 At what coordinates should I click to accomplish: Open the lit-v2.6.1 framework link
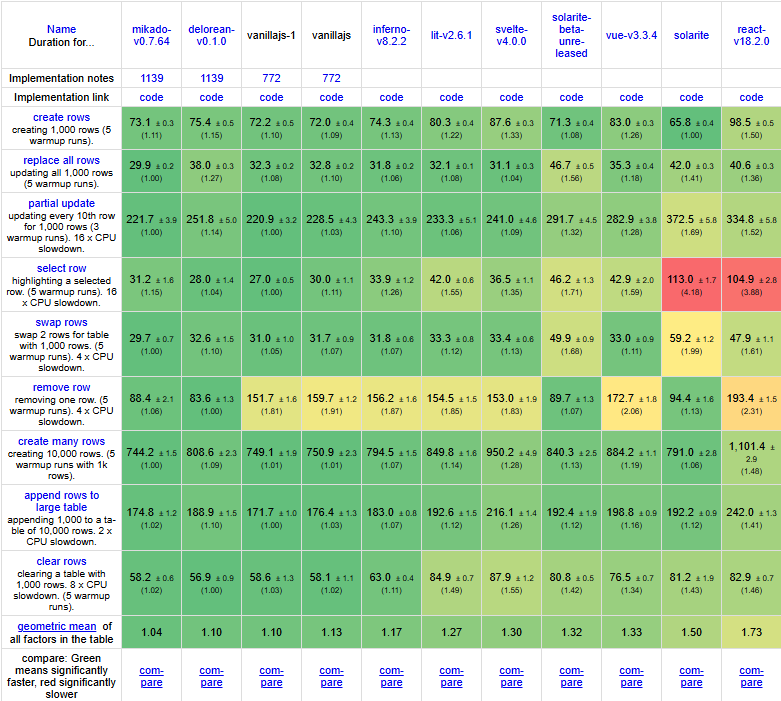pyautogui.click(x=451, y=35)
